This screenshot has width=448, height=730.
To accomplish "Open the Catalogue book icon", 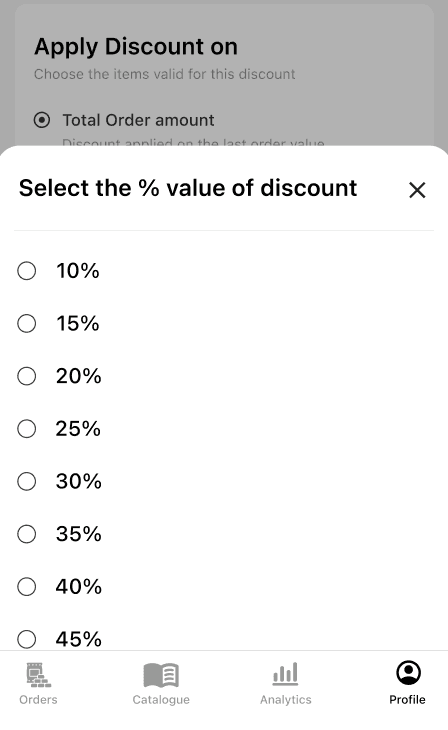I will click(161, 675).
